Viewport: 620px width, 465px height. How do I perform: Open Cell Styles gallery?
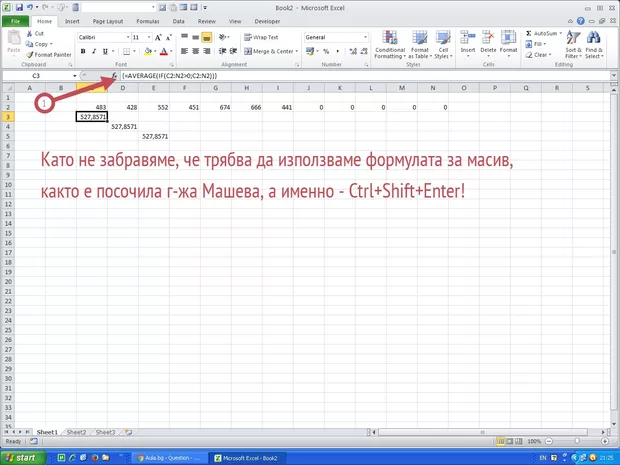pyautogui.click(x=443, y=45)
